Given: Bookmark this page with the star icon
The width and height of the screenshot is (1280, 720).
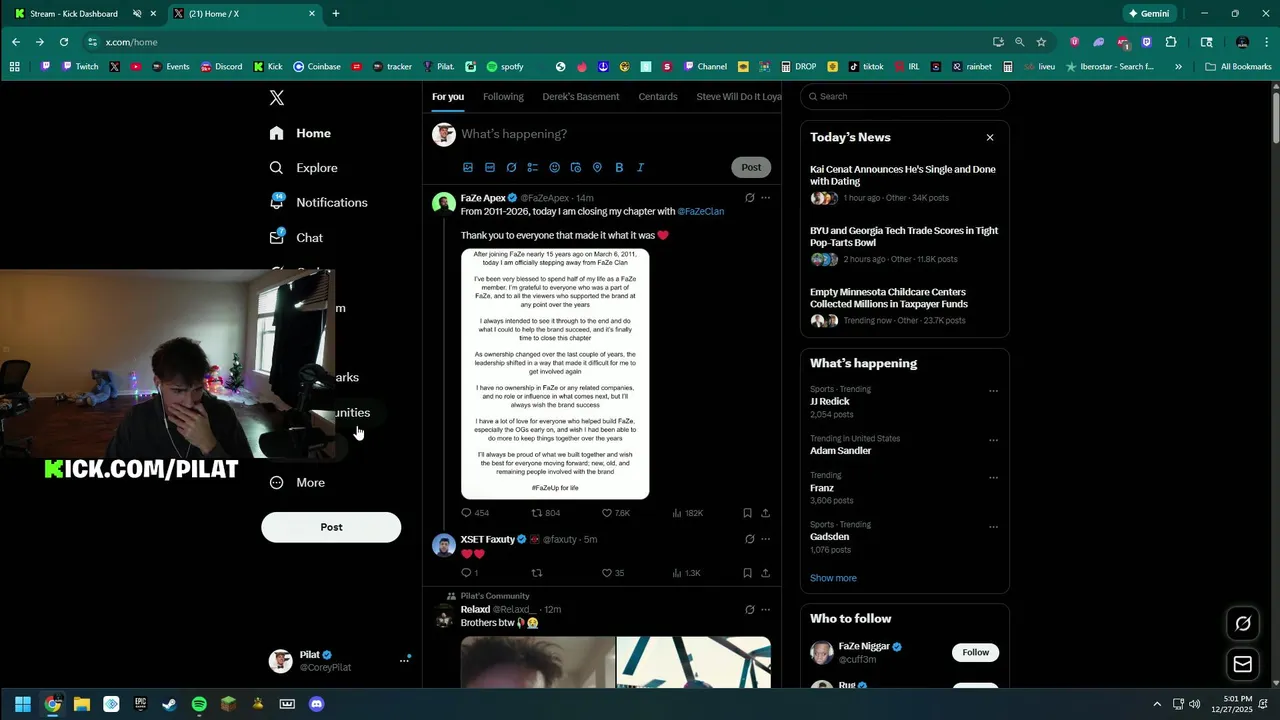Looking at the screenshot, I should pos(1041,42).
